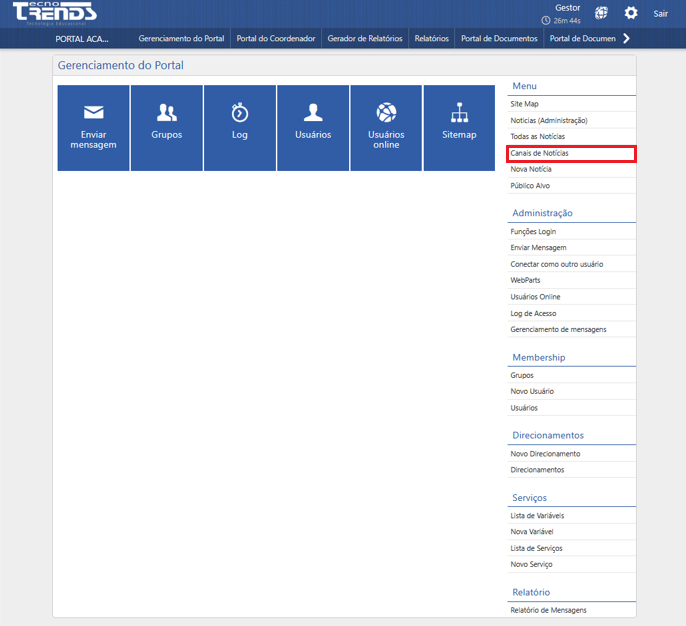Open Lista de Variáveis link

click(x=537, y=515)
